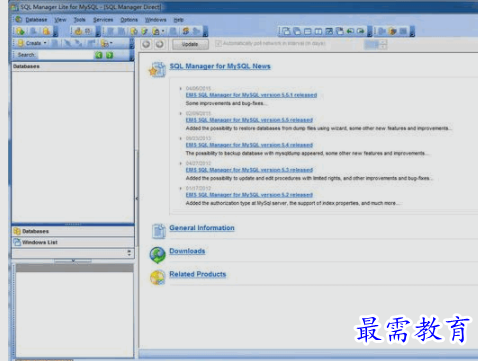This screenshot has width=478, height=361.
Task: Click the previous window green arrow icon
Action: coord(350,31)
